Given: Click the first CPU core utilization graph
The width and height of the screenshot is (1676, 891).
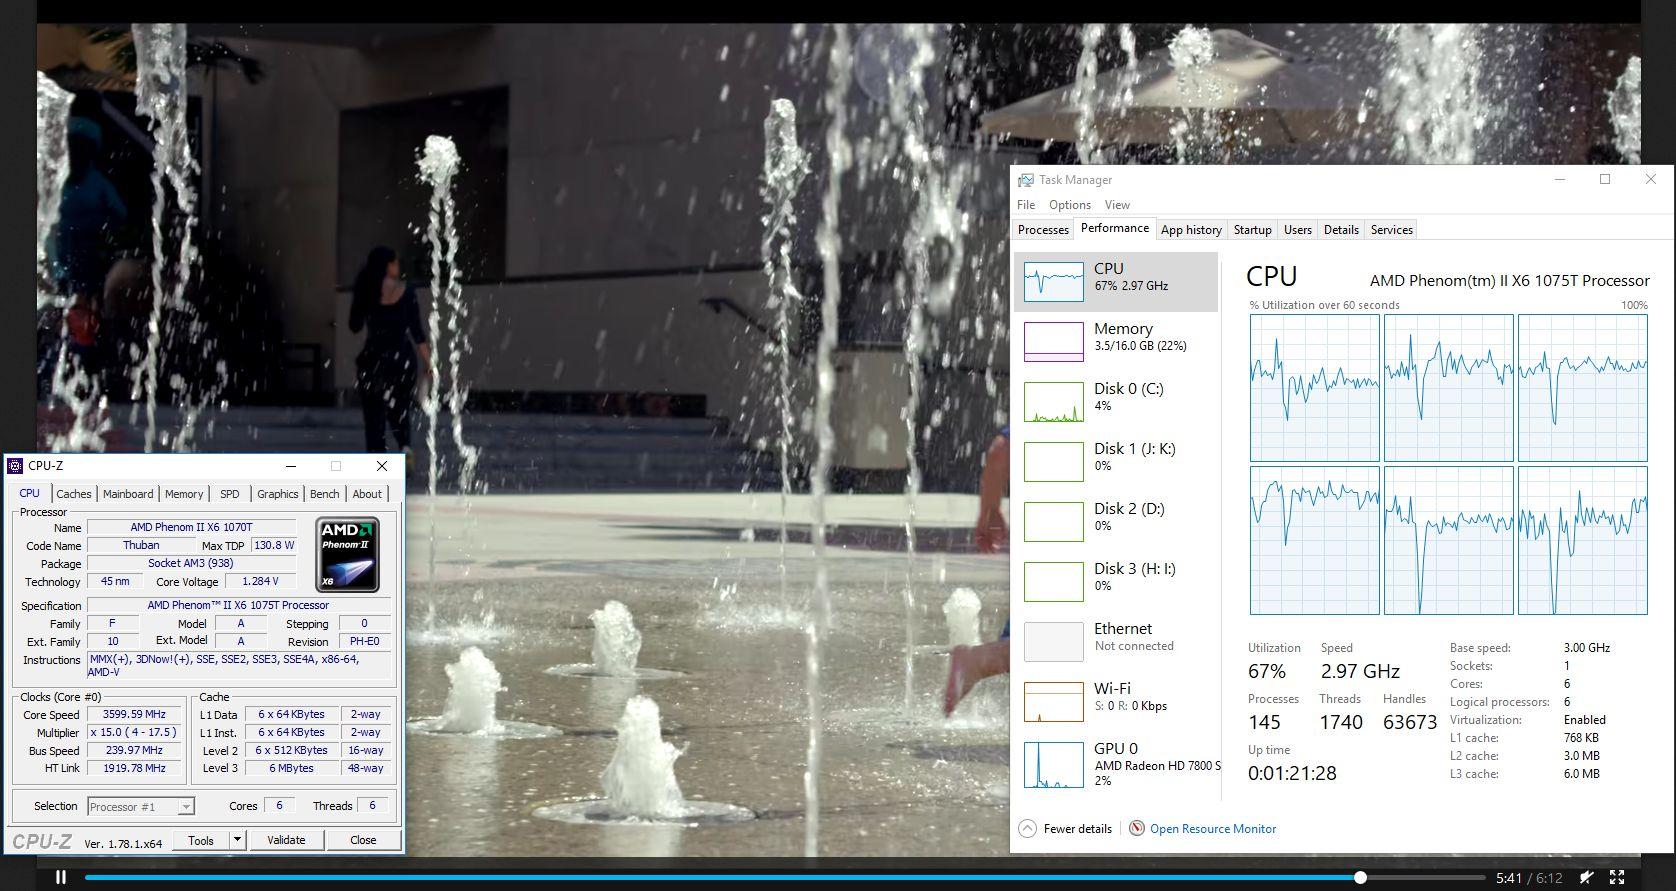Looking at the screenshot, I should tap(1315, 388).
